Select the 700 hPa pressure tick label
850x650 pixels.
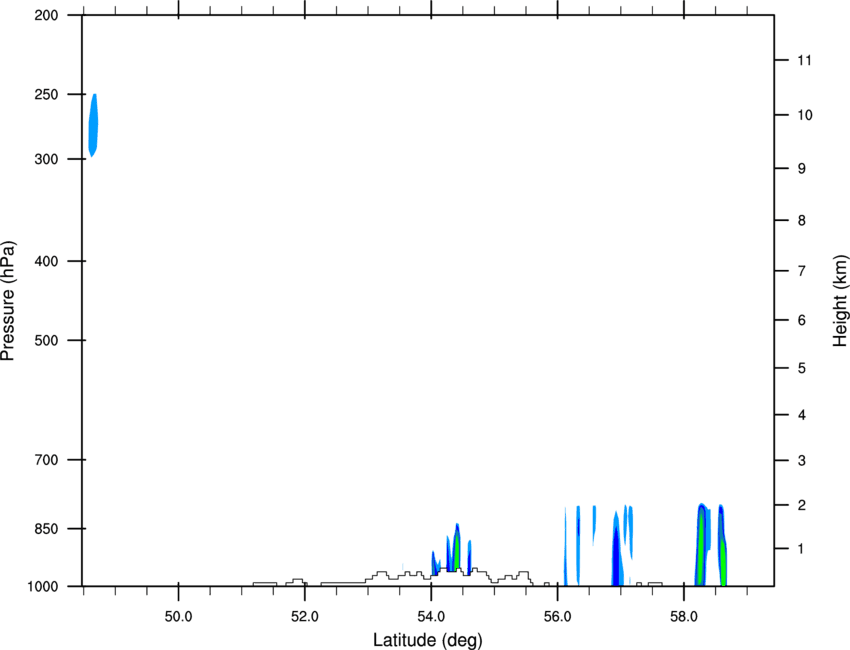[46, 460]
